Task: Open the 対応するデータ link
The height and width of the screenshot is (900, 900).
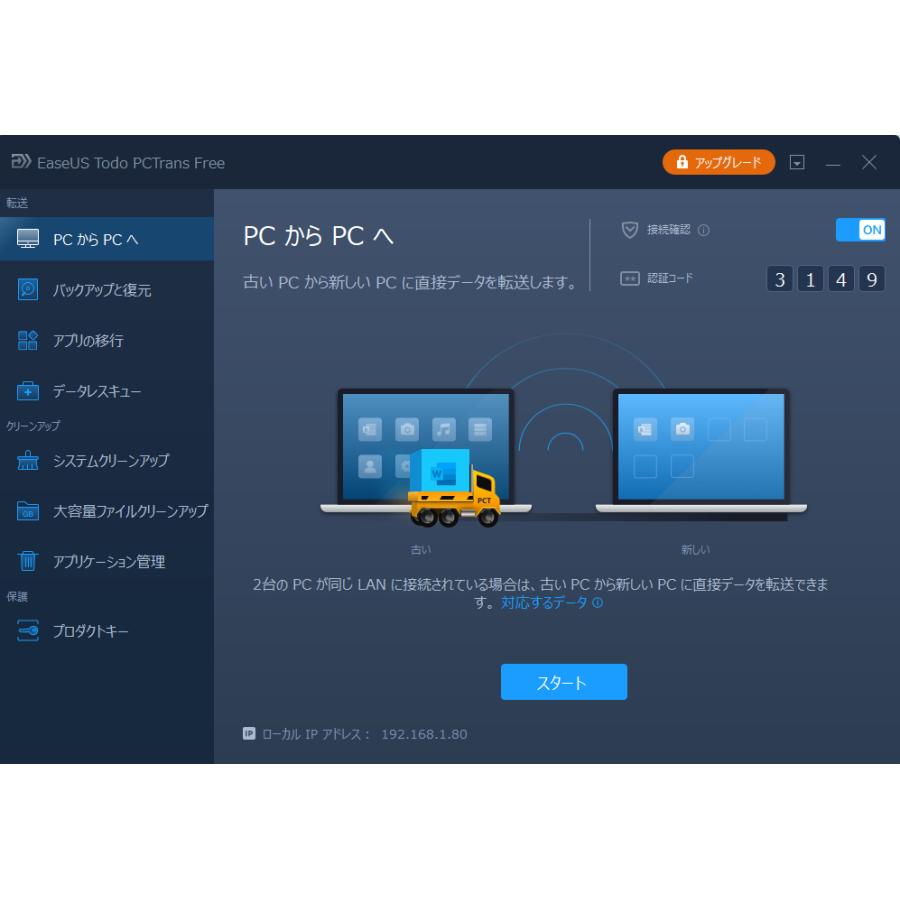Action: pyautogui.click(x=544, y=602)
